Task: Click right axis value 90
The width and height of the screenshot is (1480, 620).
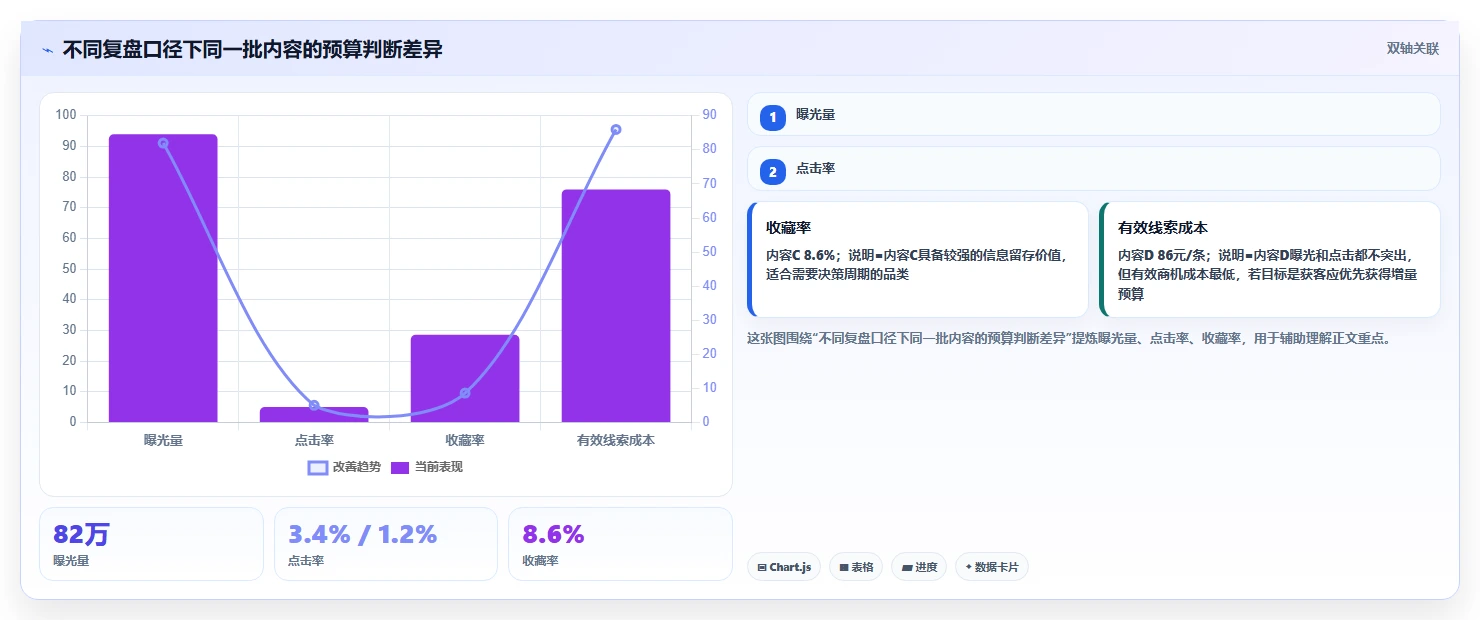Action: (709, 115)
